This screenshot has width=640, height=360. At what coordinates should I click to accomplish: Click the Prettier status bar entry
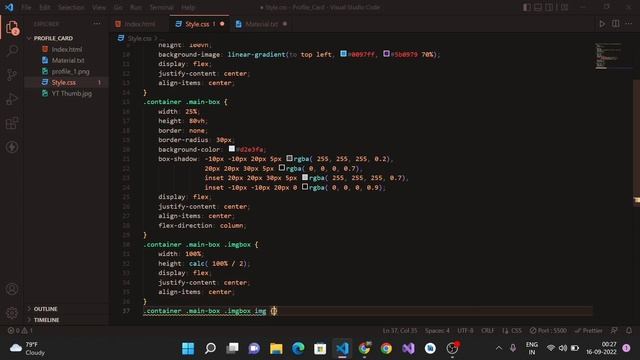click(x=589, y=330)
